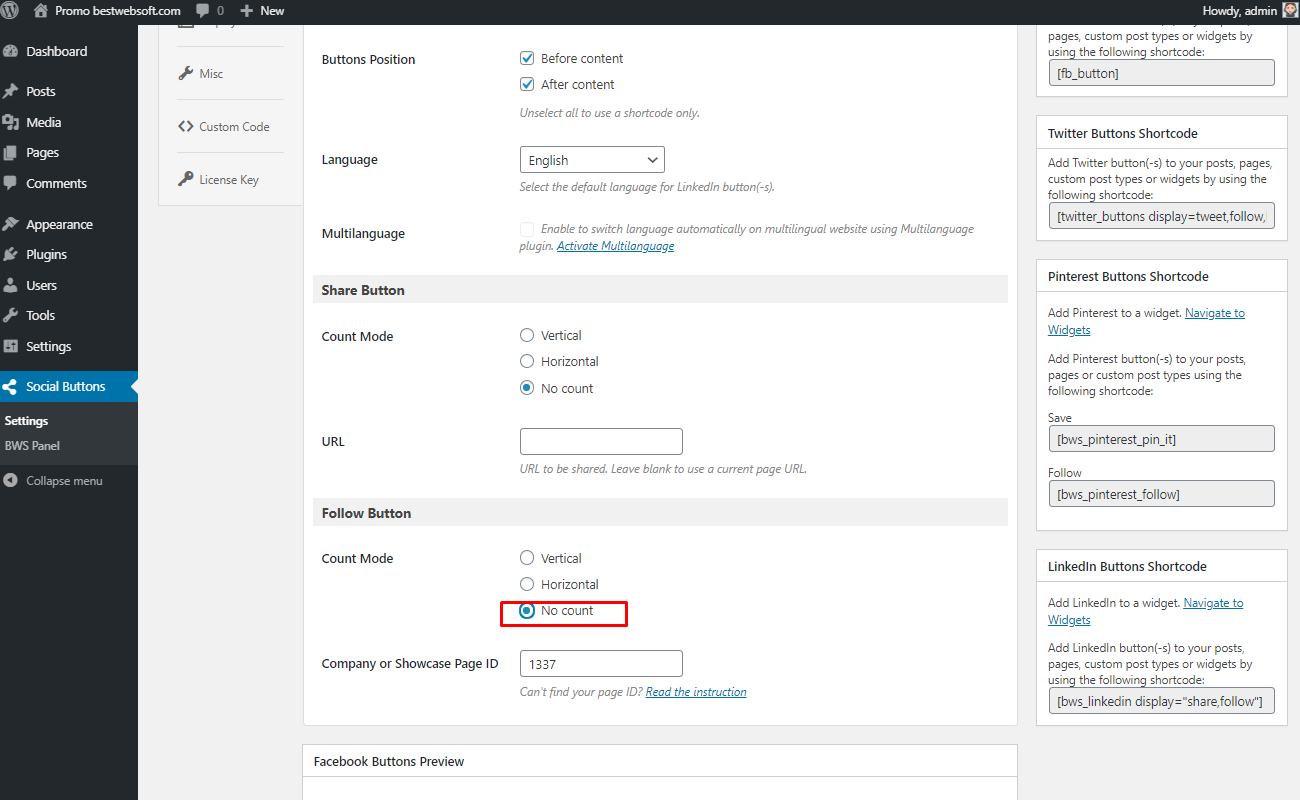Click the home icon beside Promo bestwebsoft.com
The width and height of the screenshot is (1300, 800).
click(x=41, y=11)
